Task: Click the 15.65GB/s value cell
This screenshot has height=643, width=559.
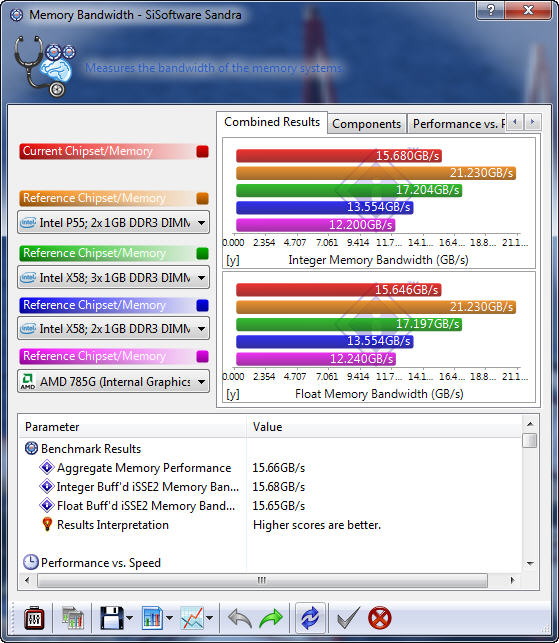Action: 279,506
